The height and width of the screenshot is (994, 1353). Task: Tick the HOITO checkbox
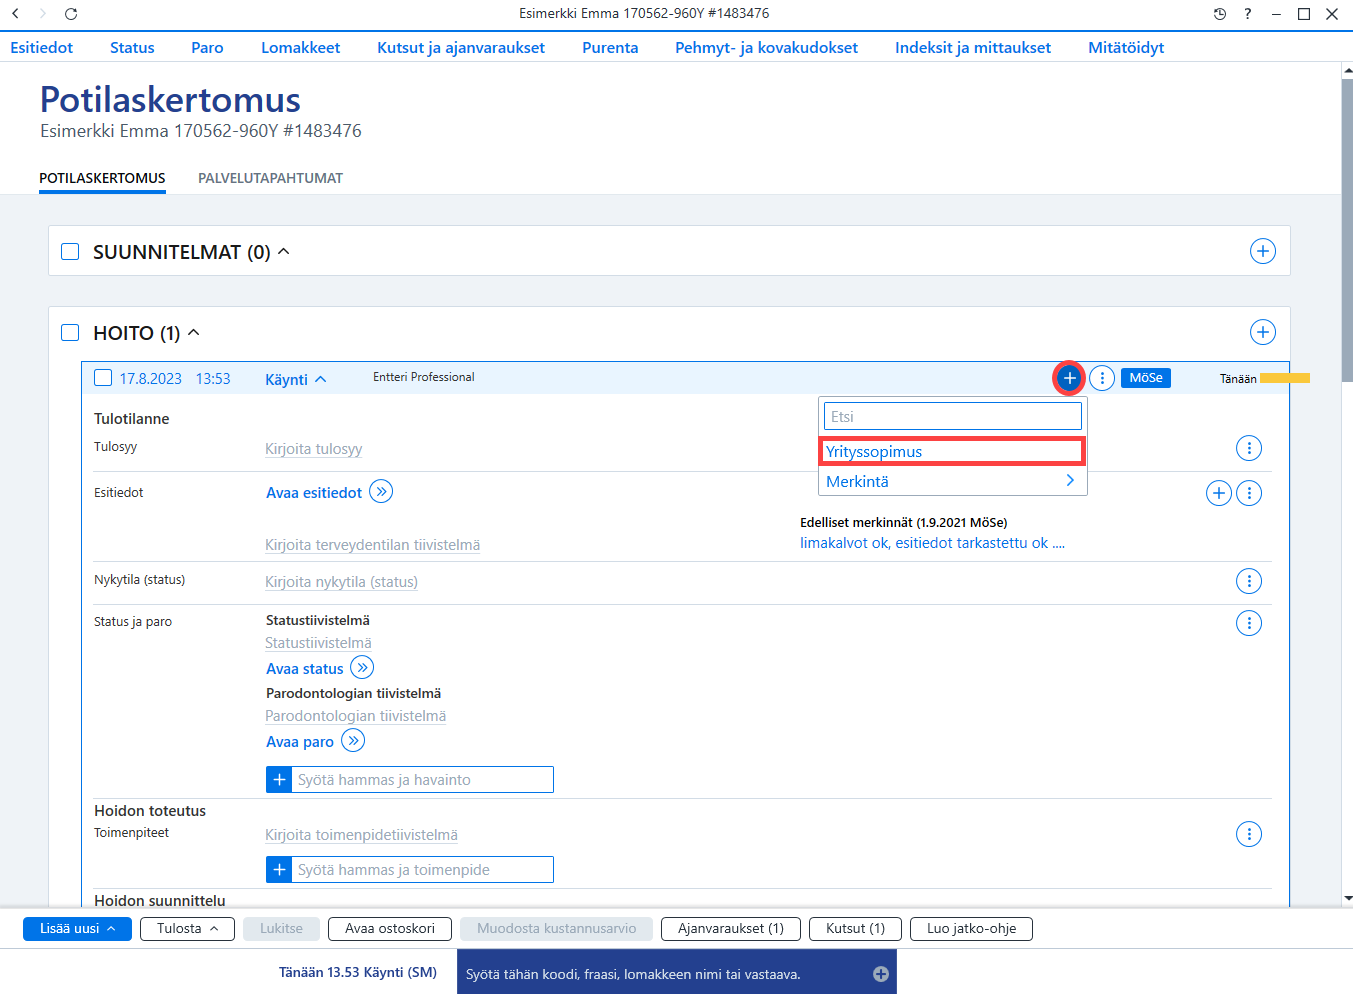pyautogui.click(x=70, y=332)
